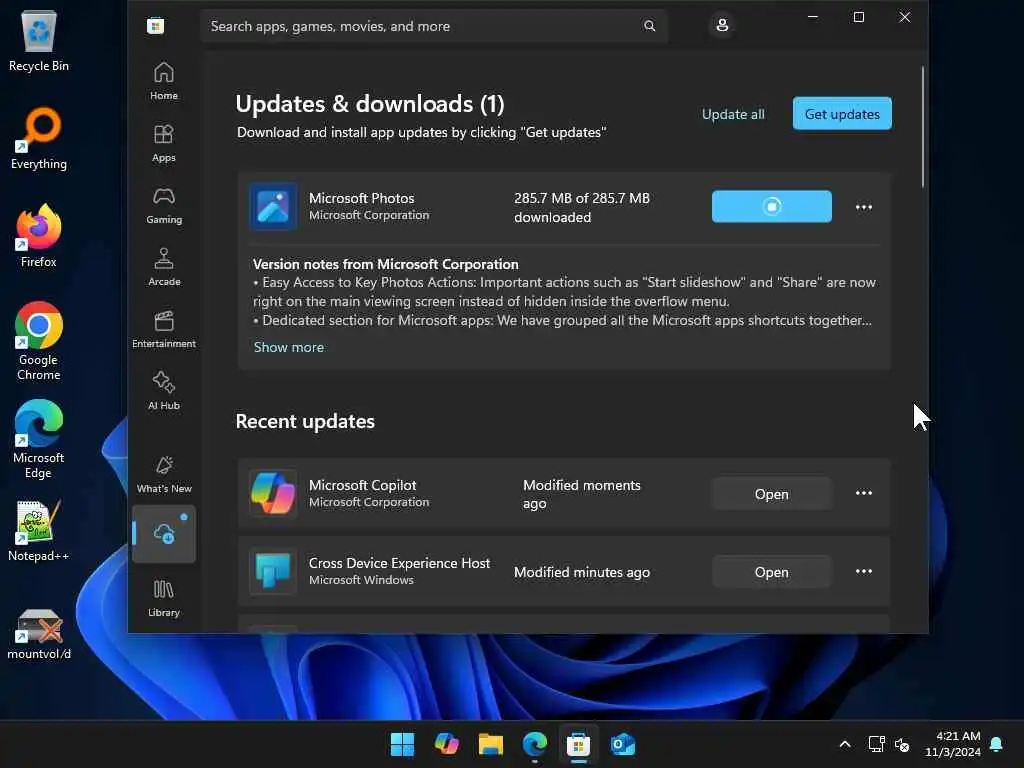Select Notepad++ desktop shortcut
This screenshot has height=768, width=1024.
39,530
